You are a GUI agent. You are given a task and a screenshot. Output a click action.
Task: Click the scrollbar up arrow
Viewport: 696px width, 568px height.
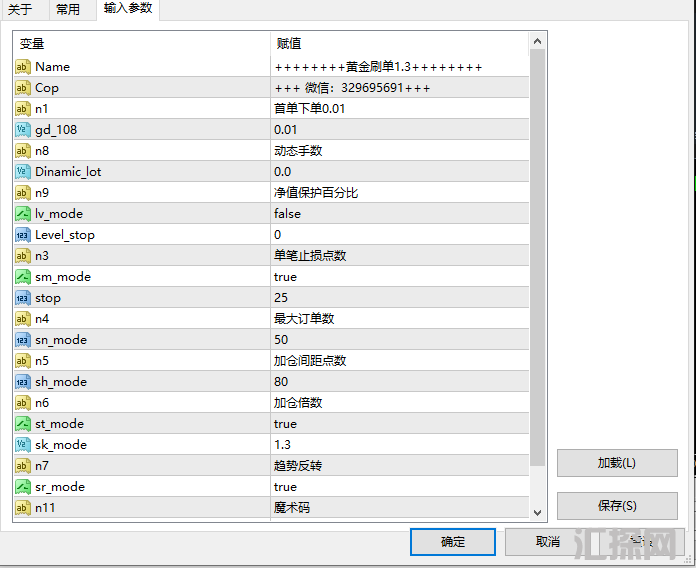pos(538,41)
